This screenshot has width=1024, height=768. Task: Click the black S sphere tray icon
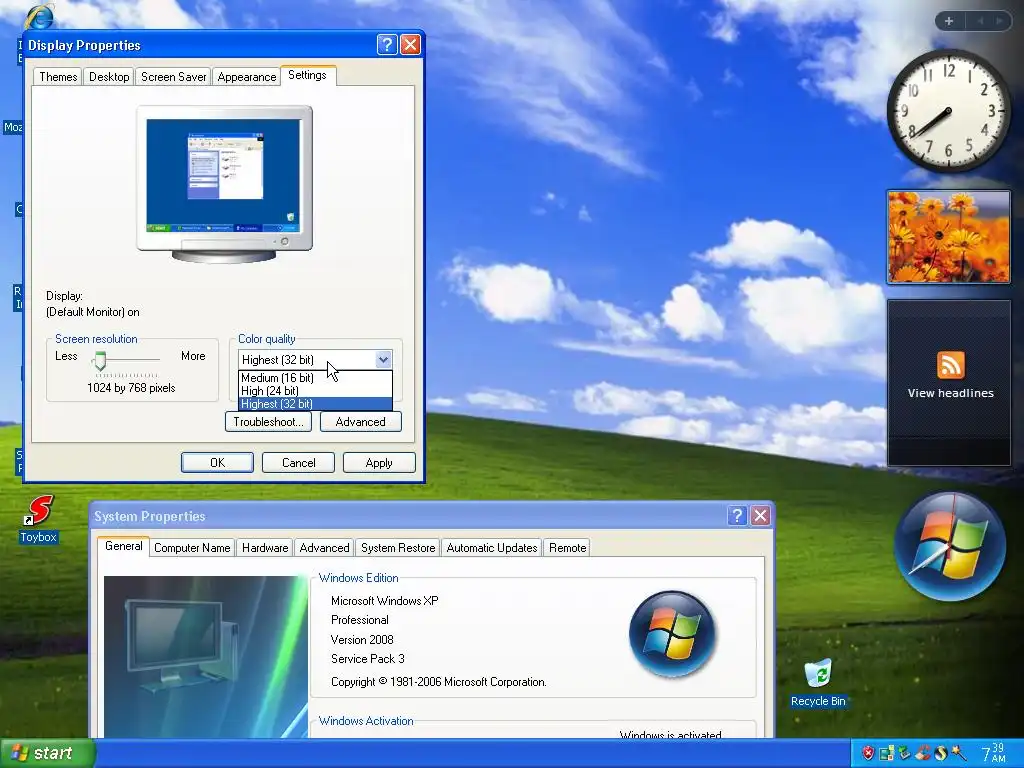click(940, 753)
